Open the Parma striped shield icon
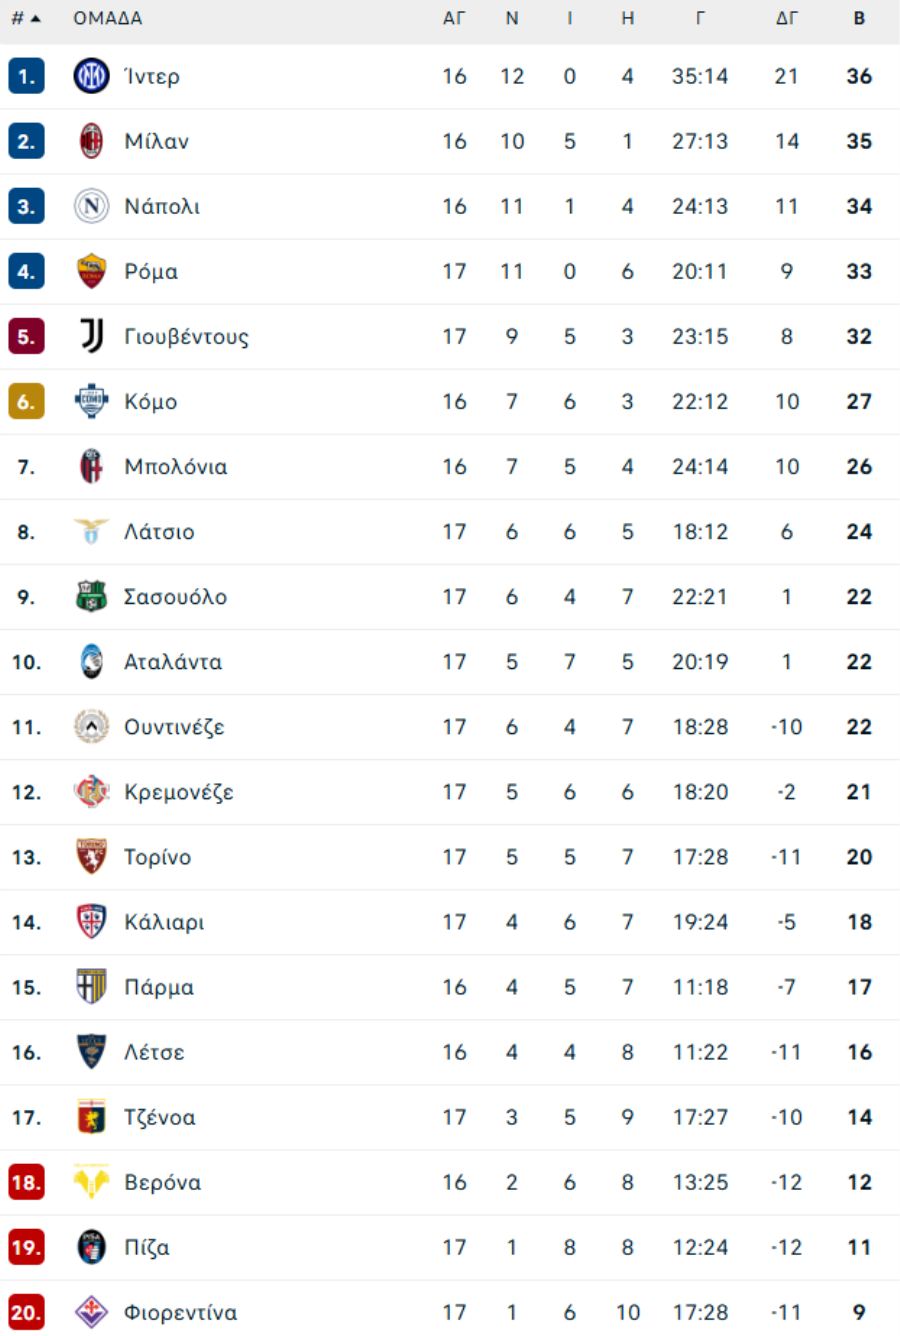Image resolution: width=900 pixels, height=1336 pixels. click(x=91, y=987)
